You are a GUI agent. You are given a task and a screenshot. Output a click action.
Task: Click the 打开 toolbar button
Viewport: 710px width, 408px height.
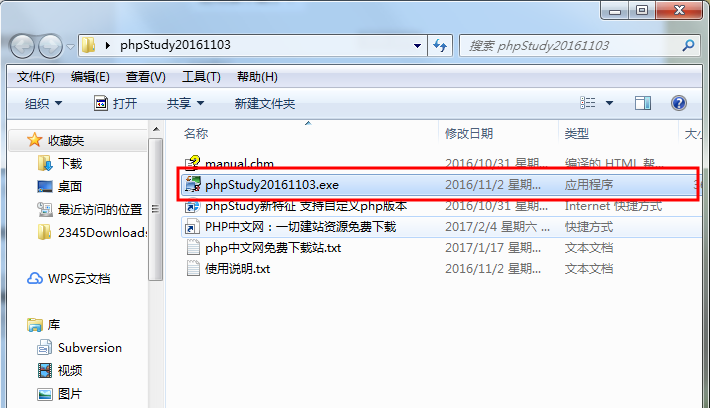point(115,103)
